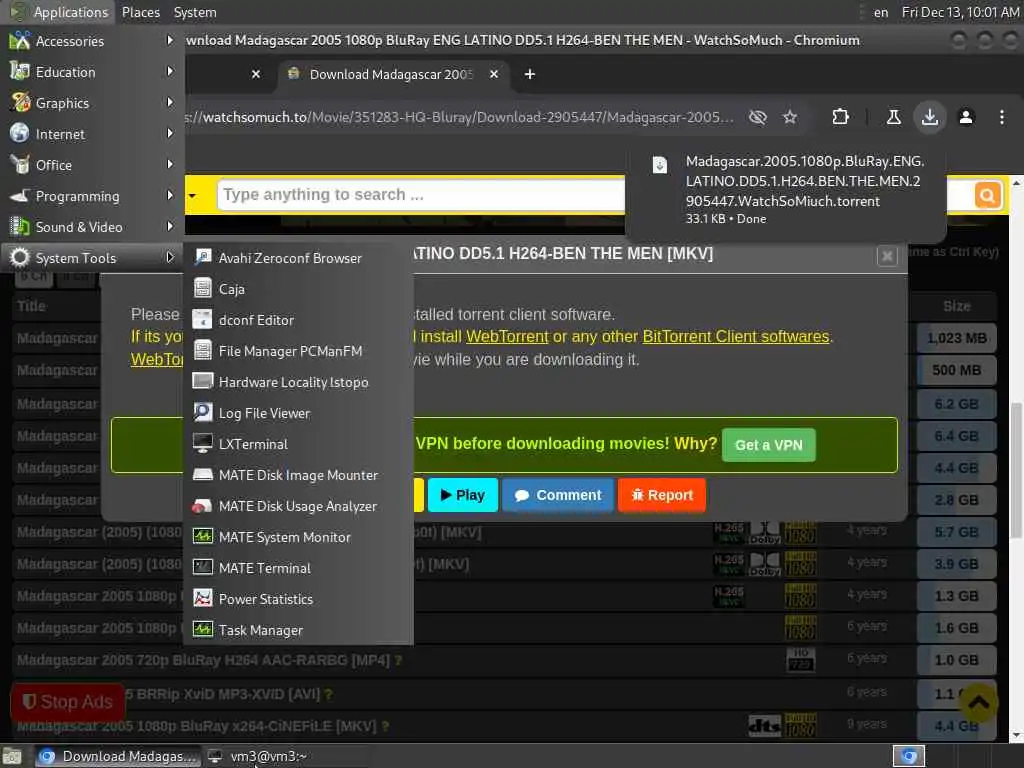Select the System Tools menu category

pyautogui.click(x=92, y=258)
